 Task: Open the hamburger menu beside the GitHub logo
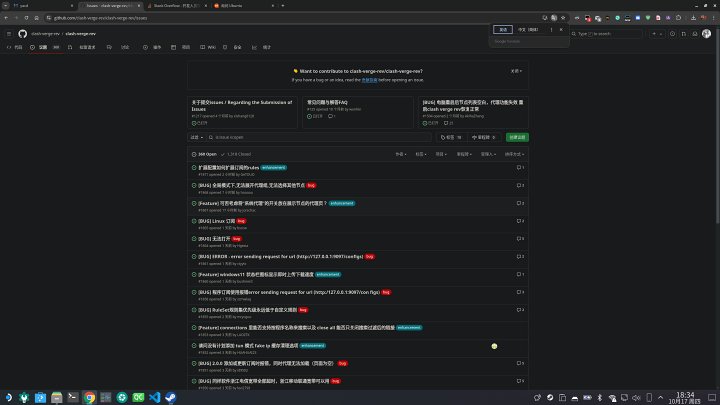[x=9, y=33]
